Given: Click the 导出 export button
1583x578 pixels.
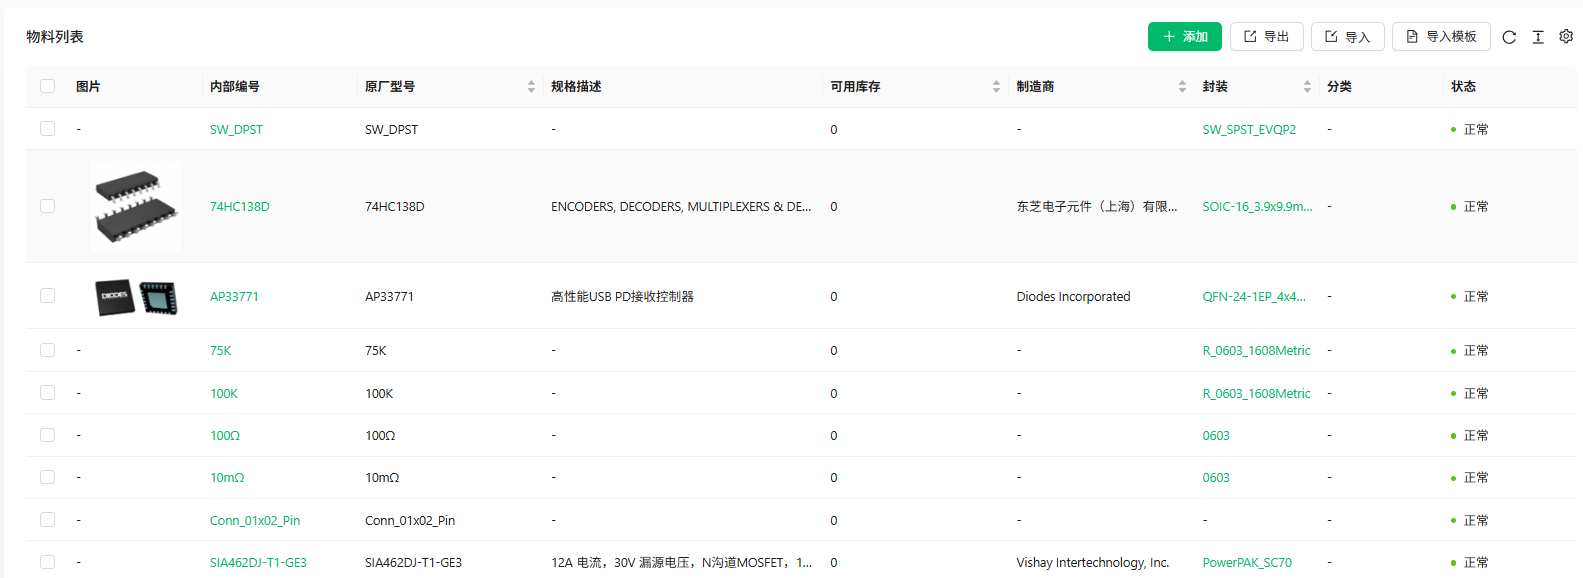Looking at the screenshot, I should [1266, 37].
